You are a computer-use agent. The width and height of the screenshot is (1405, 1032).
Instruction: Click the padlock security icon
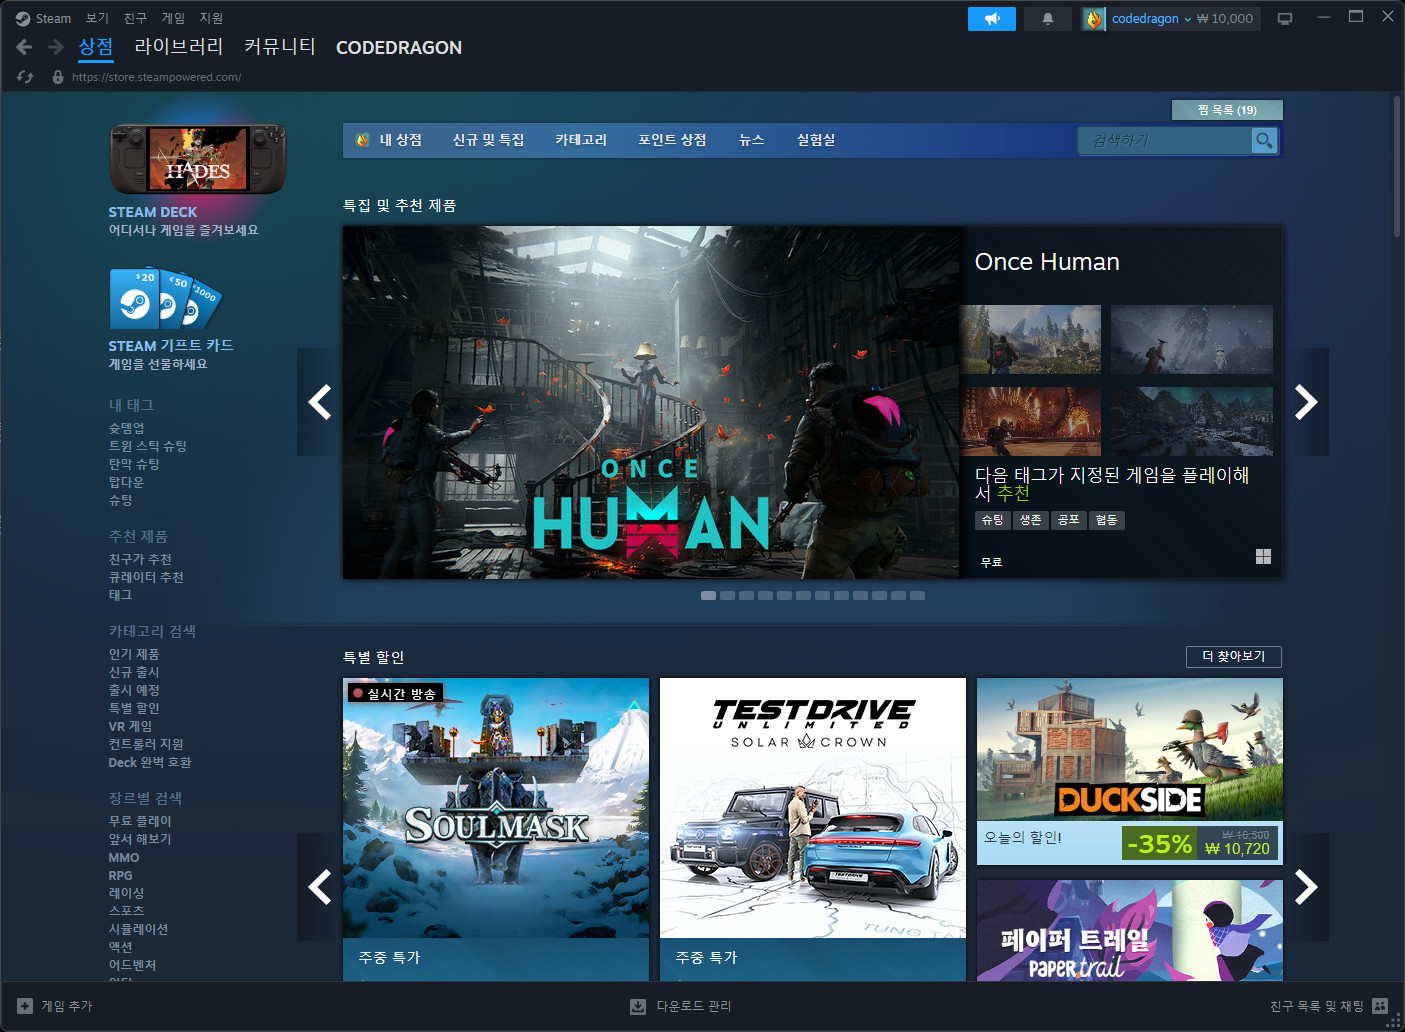pyautogui.click(x=58, y=77)
